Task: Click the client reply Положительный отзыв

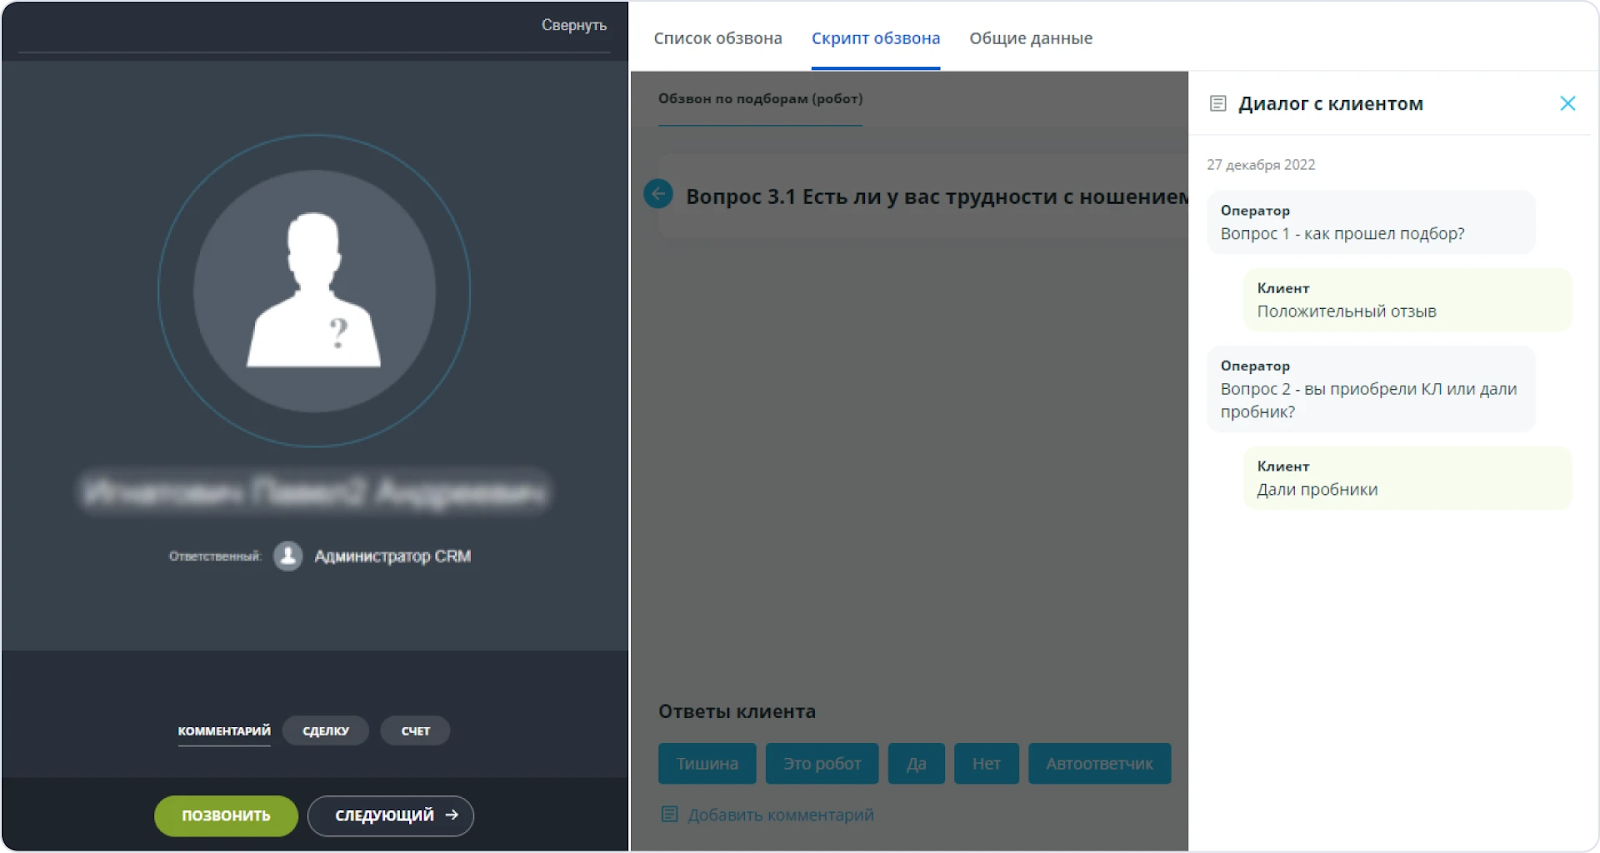Action: [x=1407, y=300]
